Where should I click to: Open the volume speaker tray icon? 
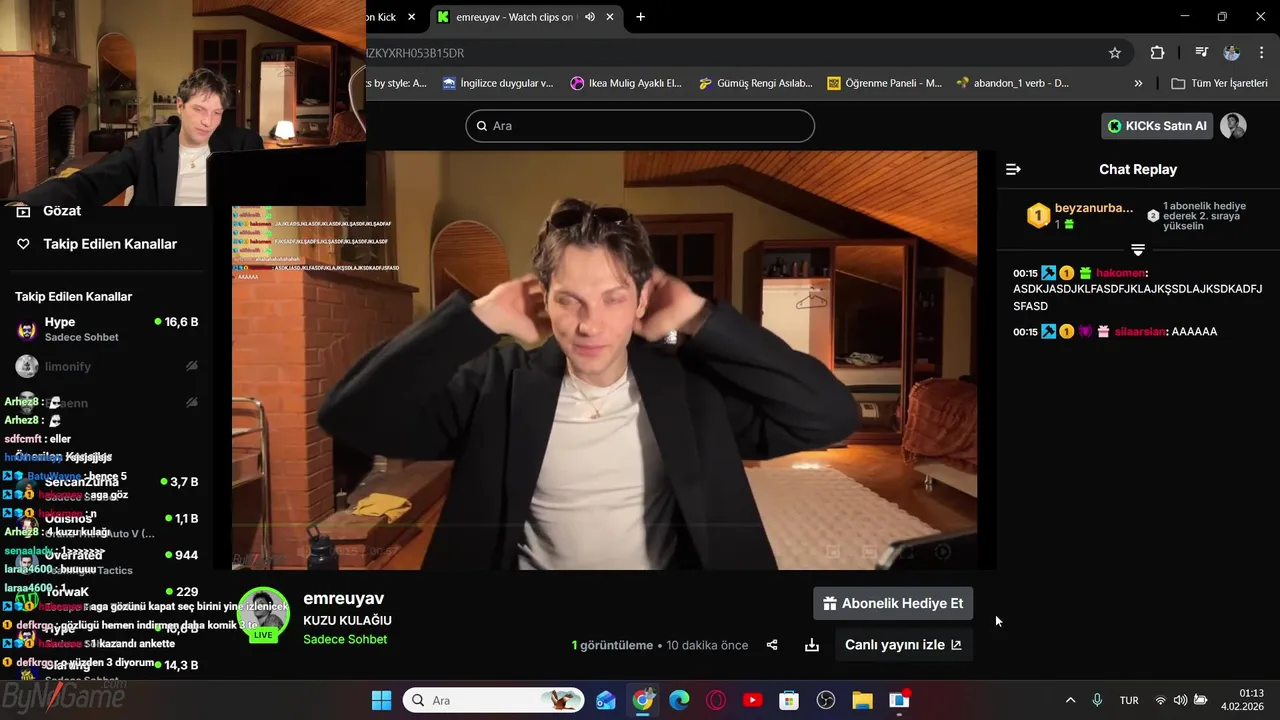pos(1181,700)
